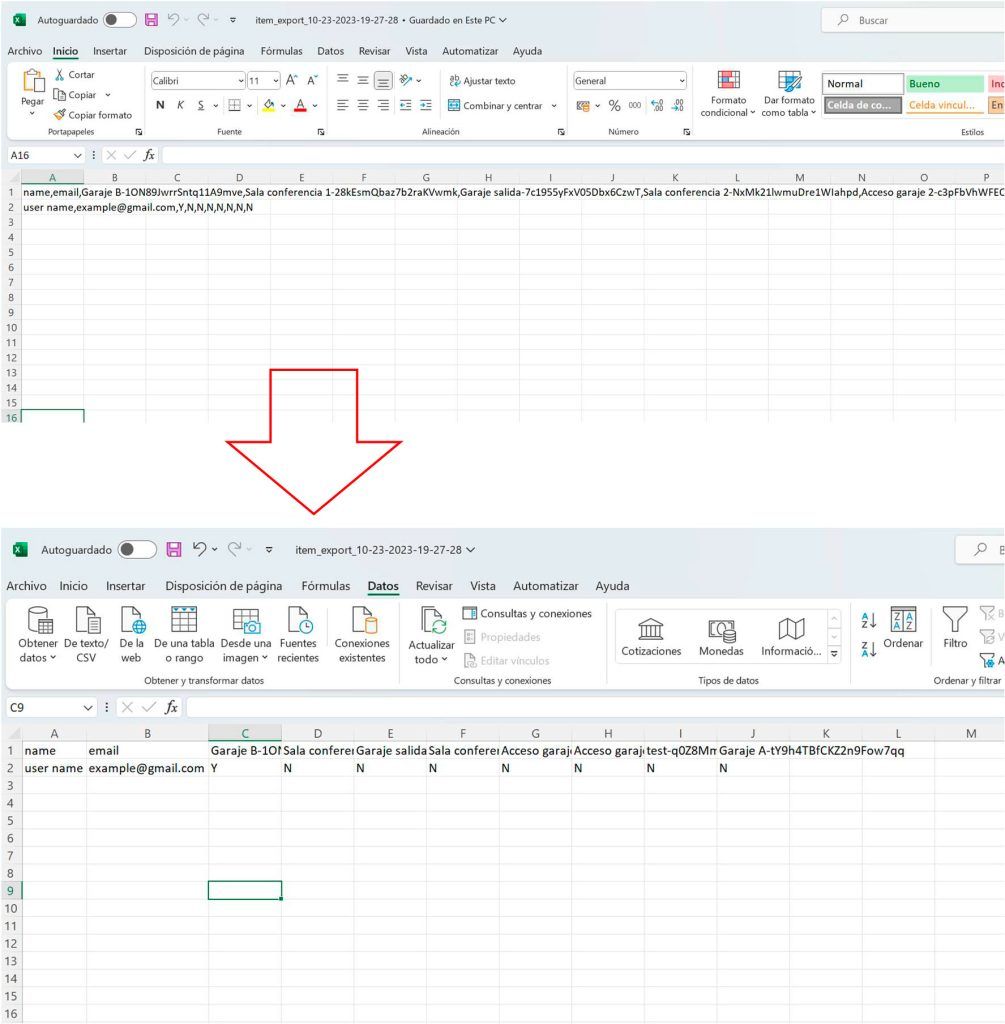
Task: Select the Copiar formato paintbrush
Action: tap(60, 115)
